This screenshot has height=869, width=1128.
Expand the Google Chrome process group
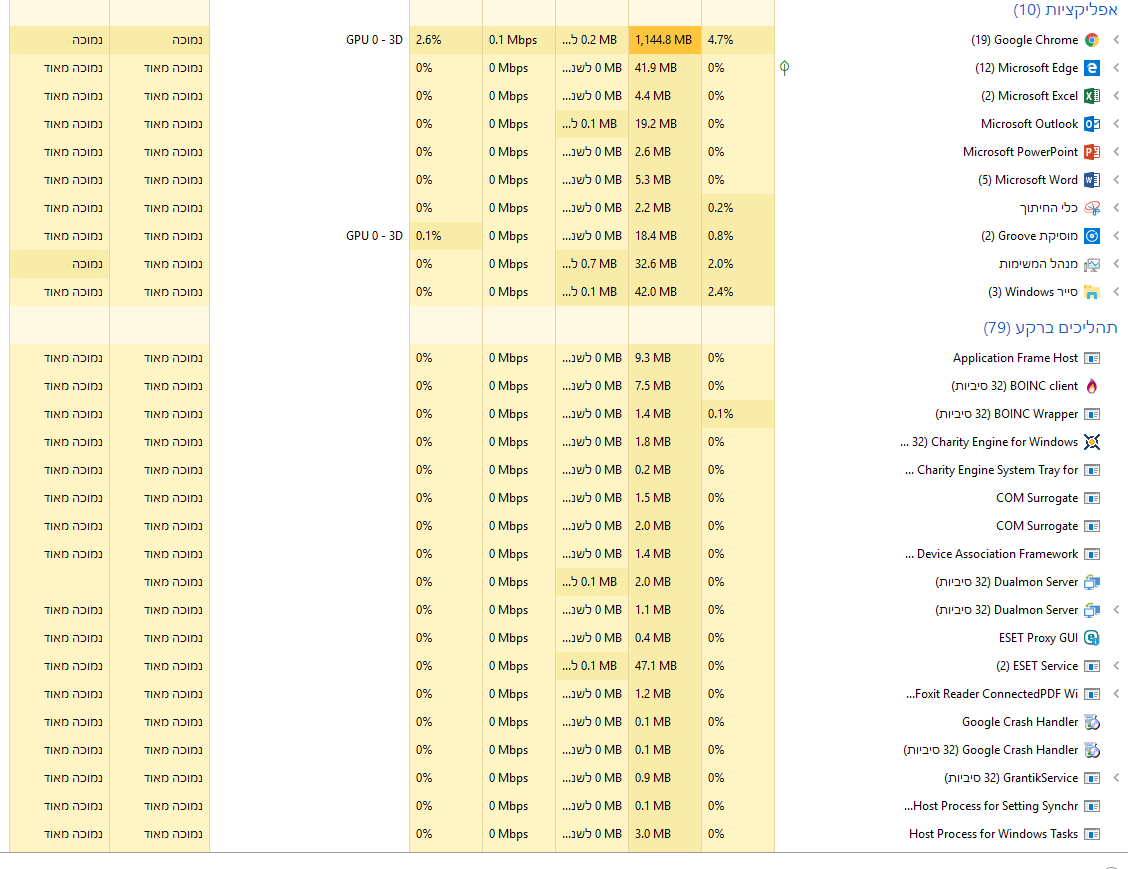click(x=1116, y=40)
